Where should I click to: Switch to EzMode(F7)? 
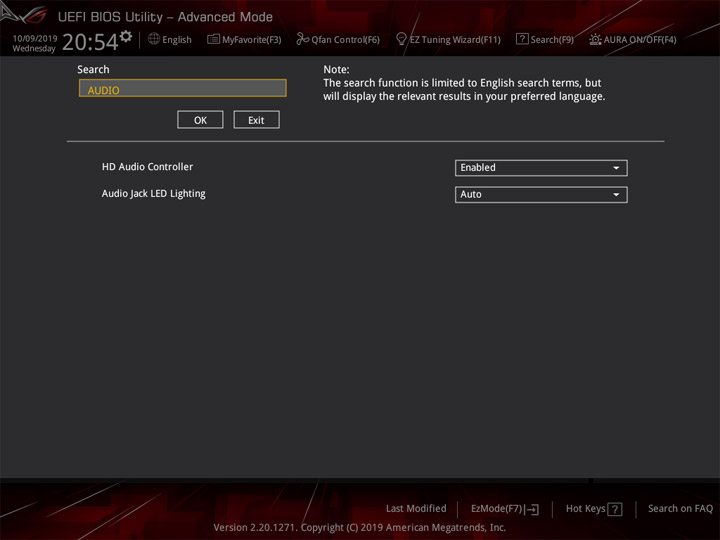tap(505, 509)
